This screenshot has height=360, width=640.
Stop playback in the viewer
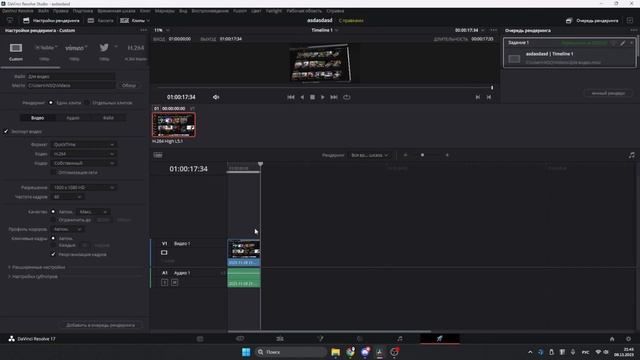[312, 97]
